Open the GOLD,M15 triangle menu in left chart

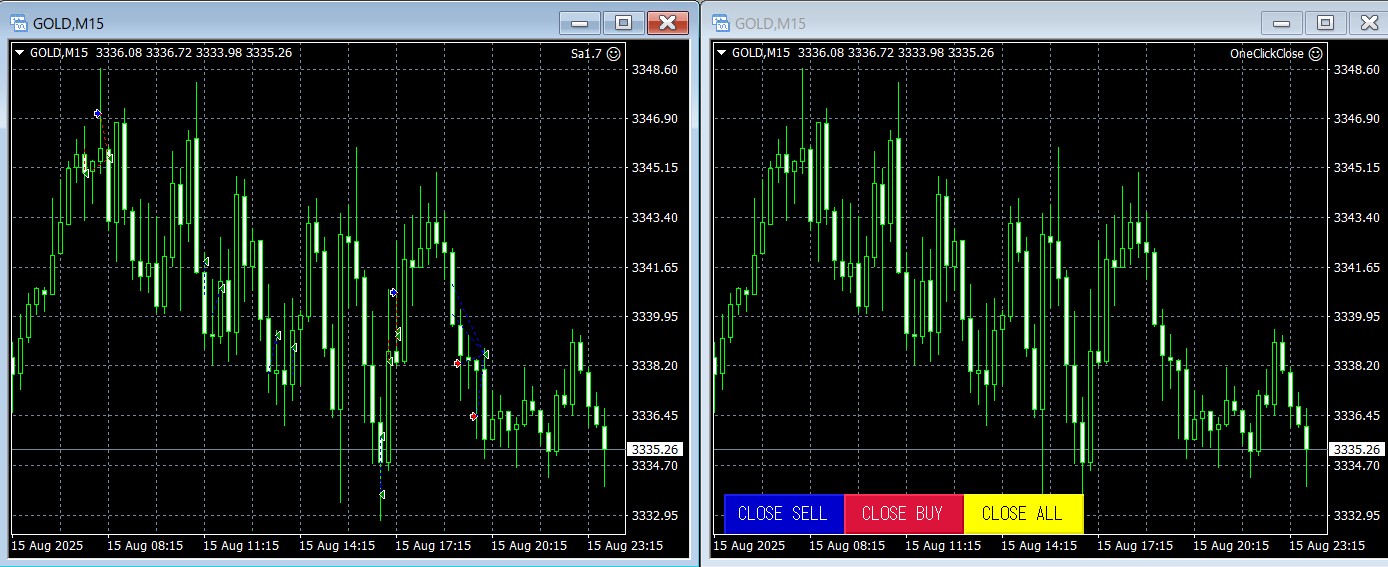19,53
